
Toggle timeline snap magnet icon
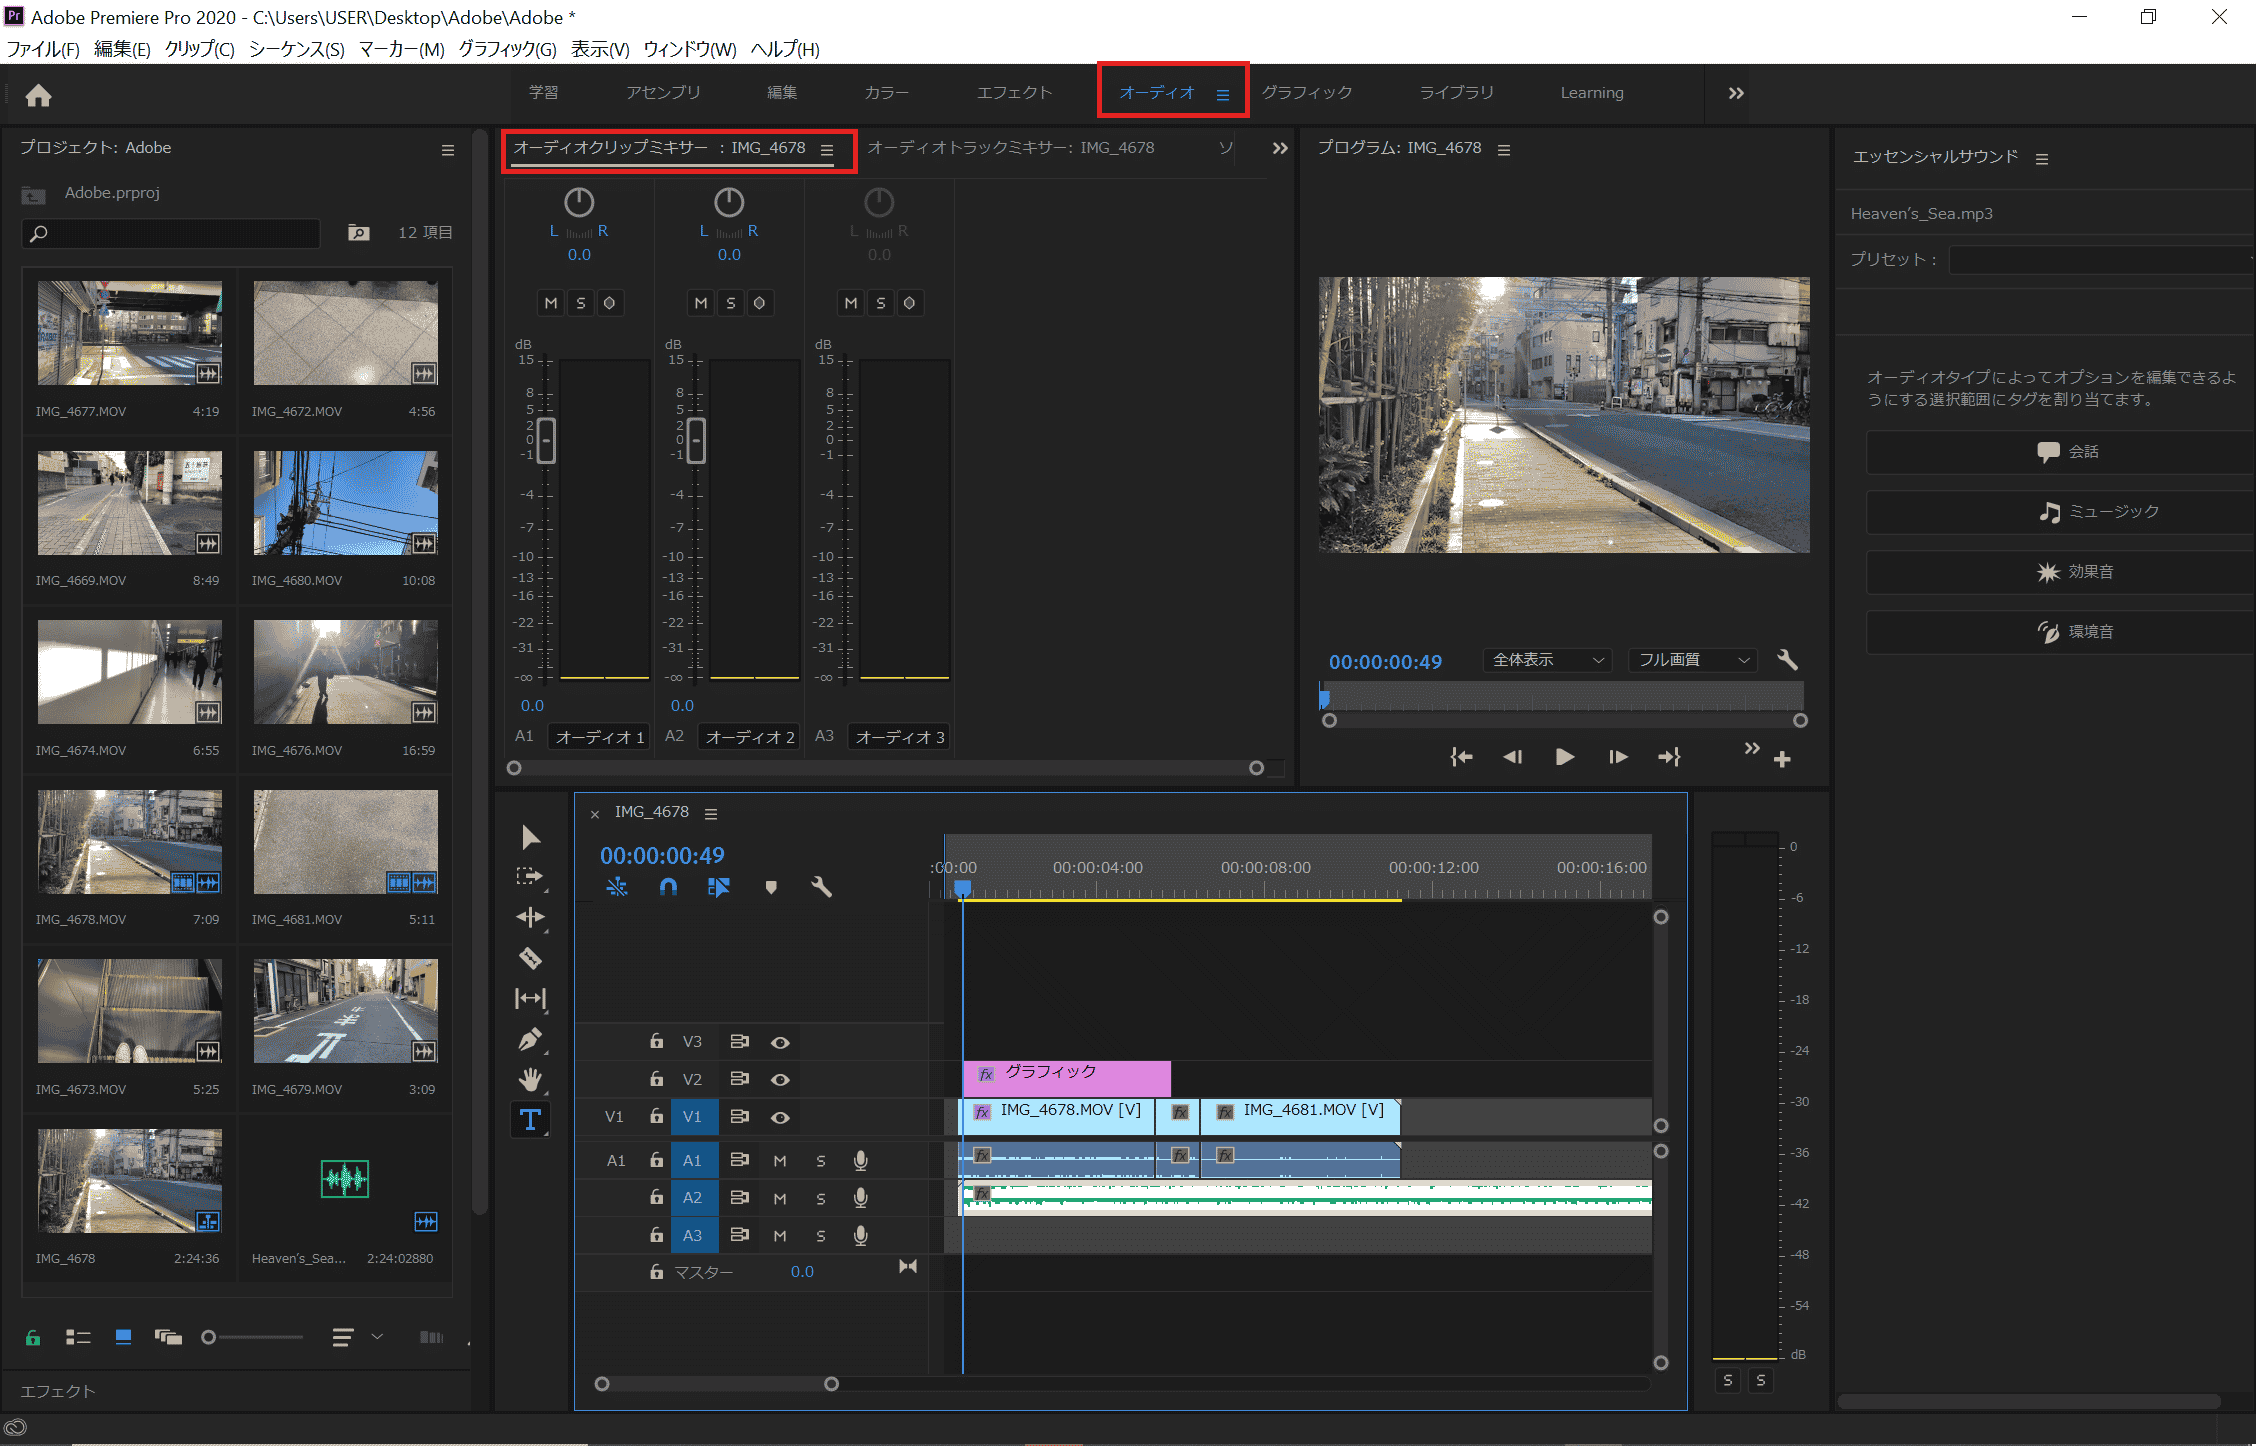(x=668, y=887)
